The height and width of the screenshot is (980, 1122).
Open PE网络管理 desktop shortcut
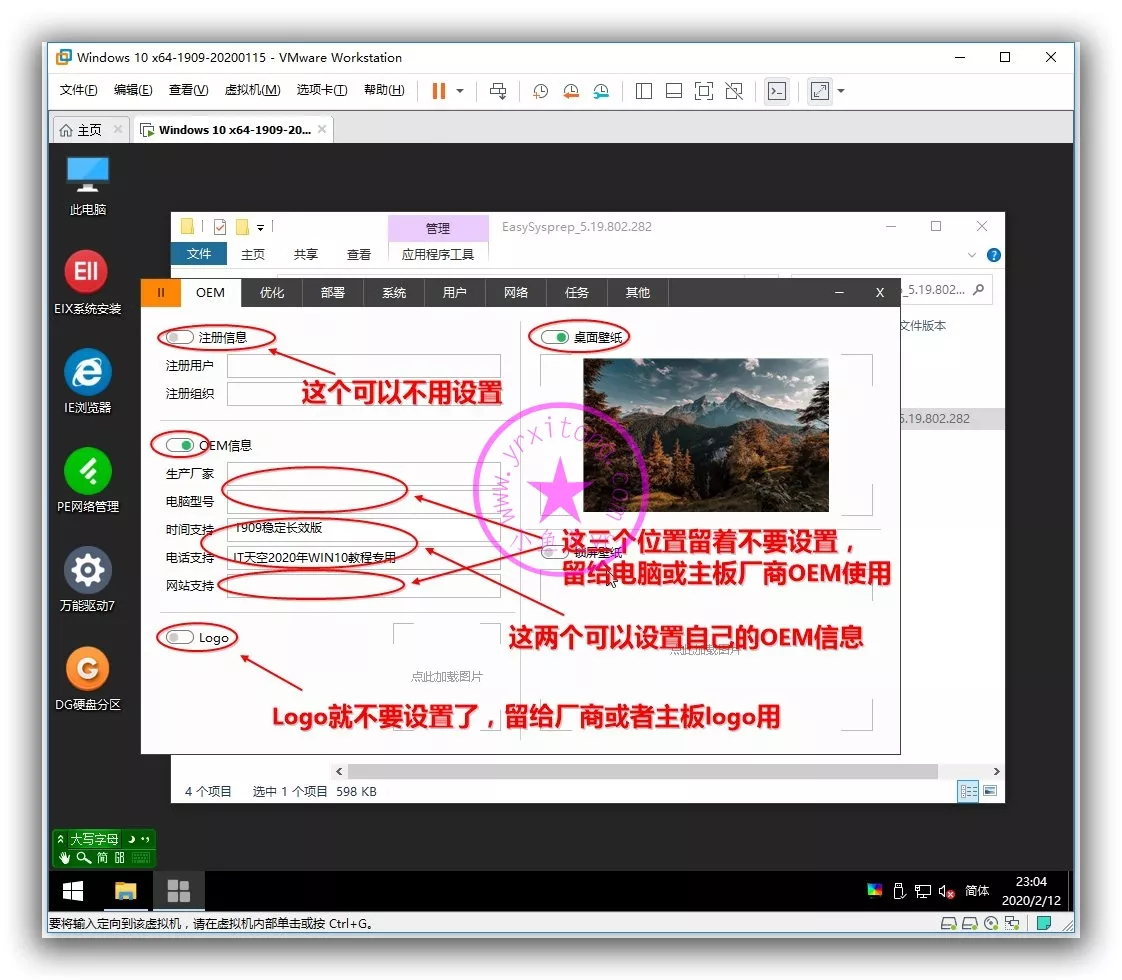88,471
